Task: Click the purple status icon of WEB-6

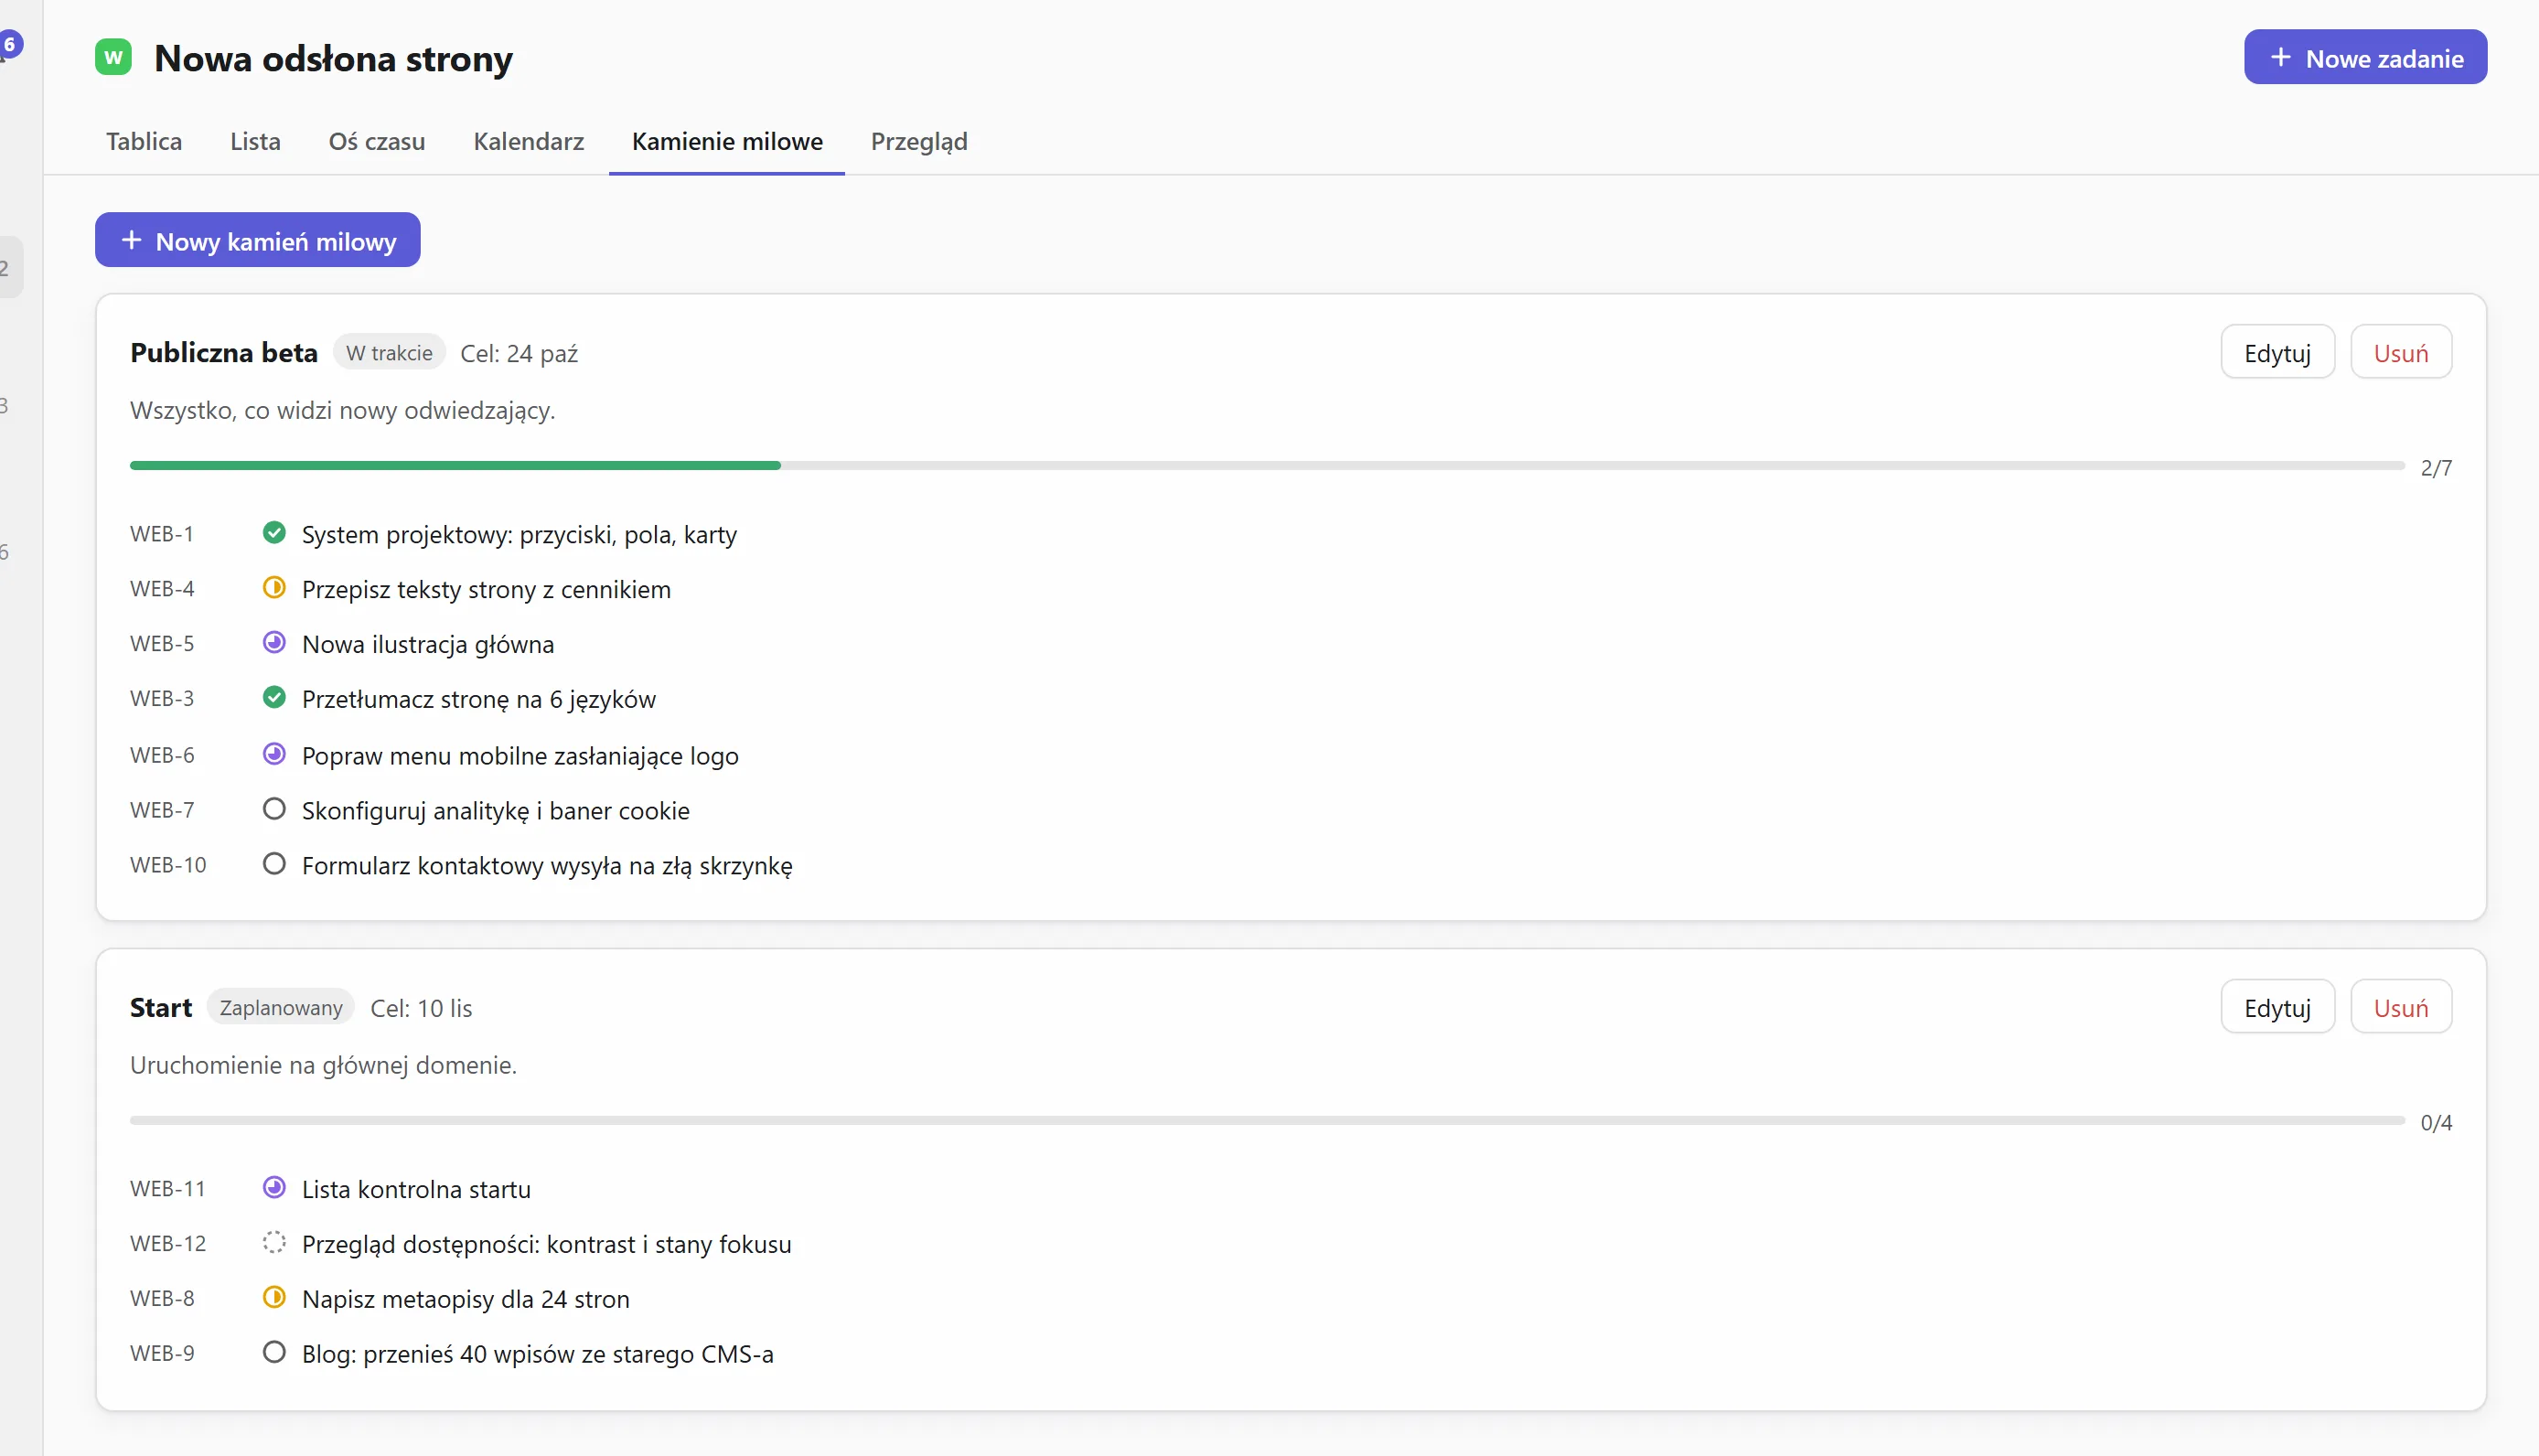Action: (274, 754)
